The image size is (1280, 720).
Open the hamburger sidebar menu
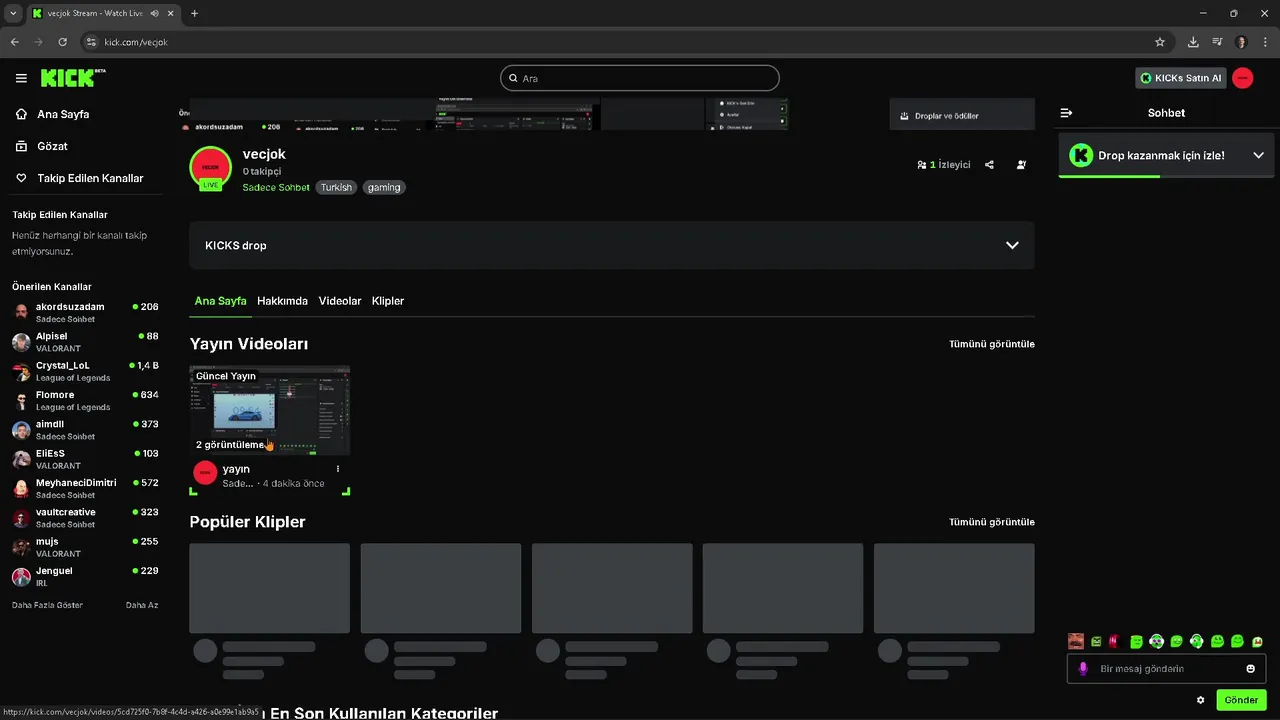click(21, 78)
